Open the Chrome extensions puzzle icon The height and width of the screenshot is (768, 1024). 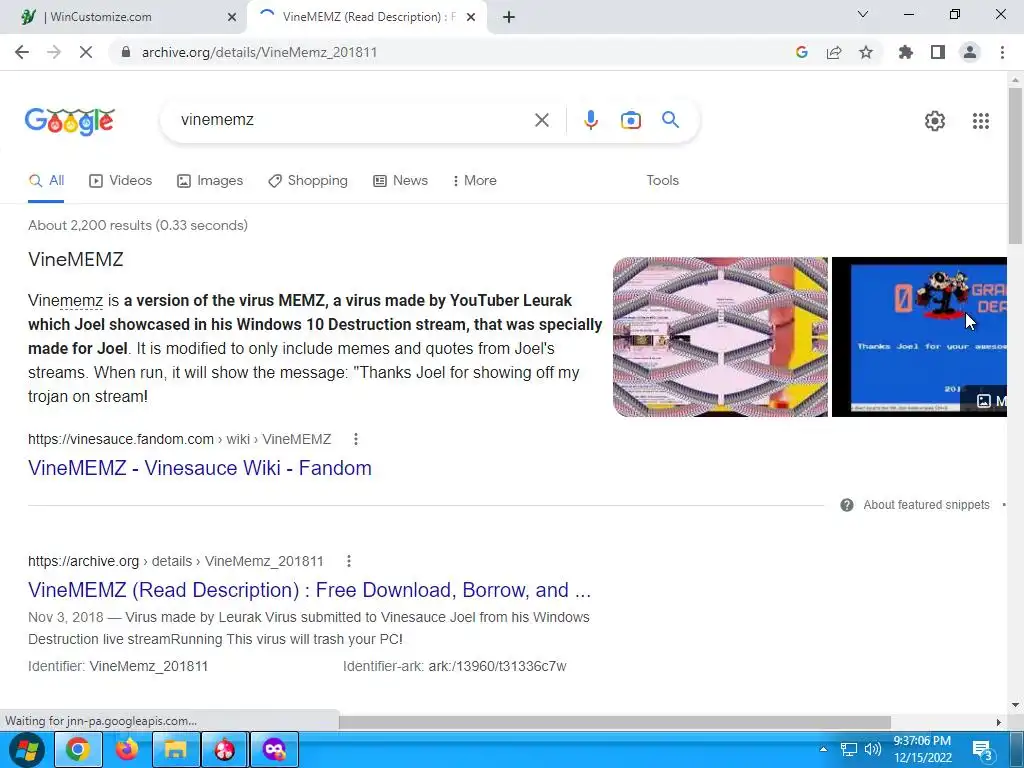click(x=906, y=52)
